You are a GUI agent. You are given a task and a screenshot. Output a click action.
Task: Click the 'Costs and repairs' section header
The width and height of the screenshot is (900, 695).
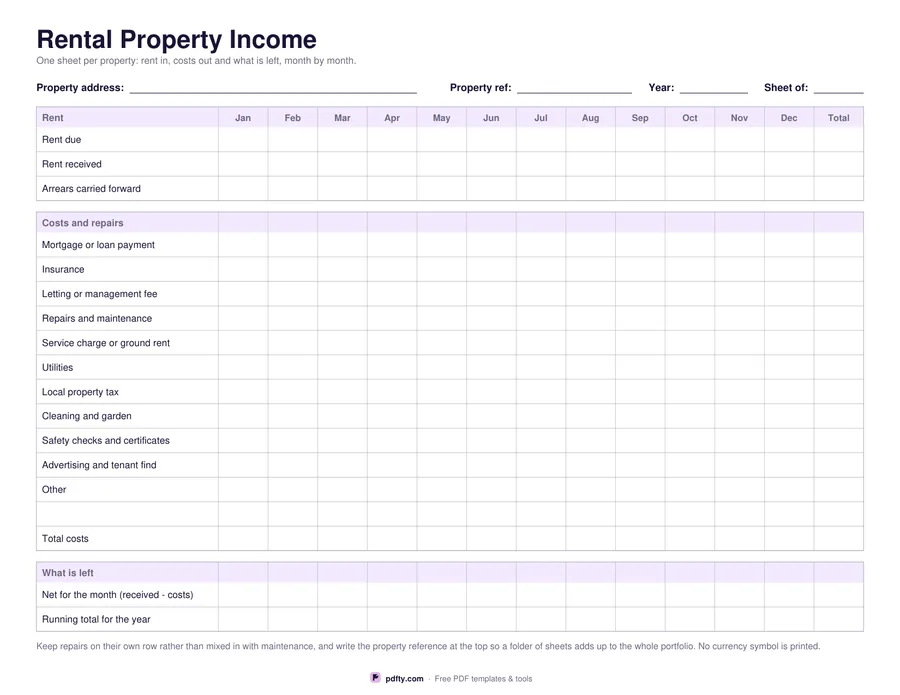(83, 223)
